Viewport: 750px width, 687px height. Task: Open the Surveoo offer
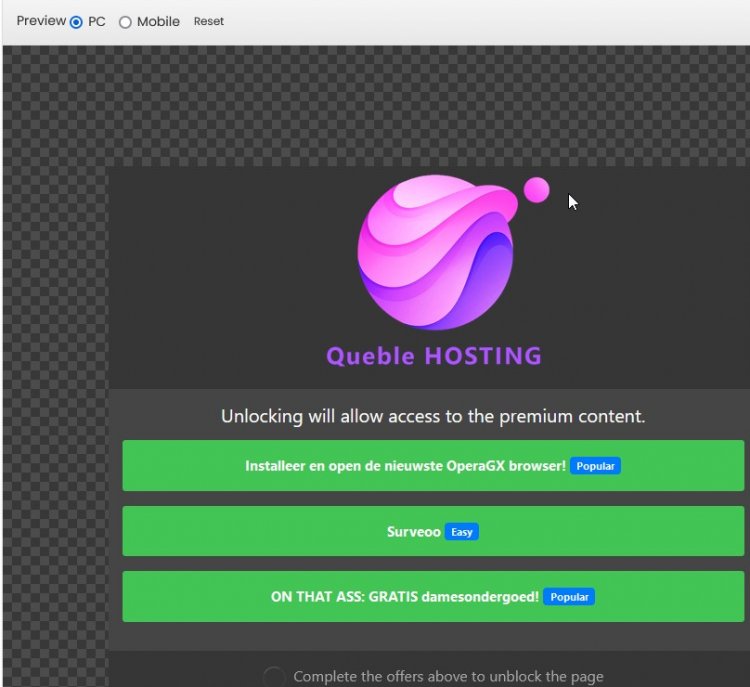[433, 531]
